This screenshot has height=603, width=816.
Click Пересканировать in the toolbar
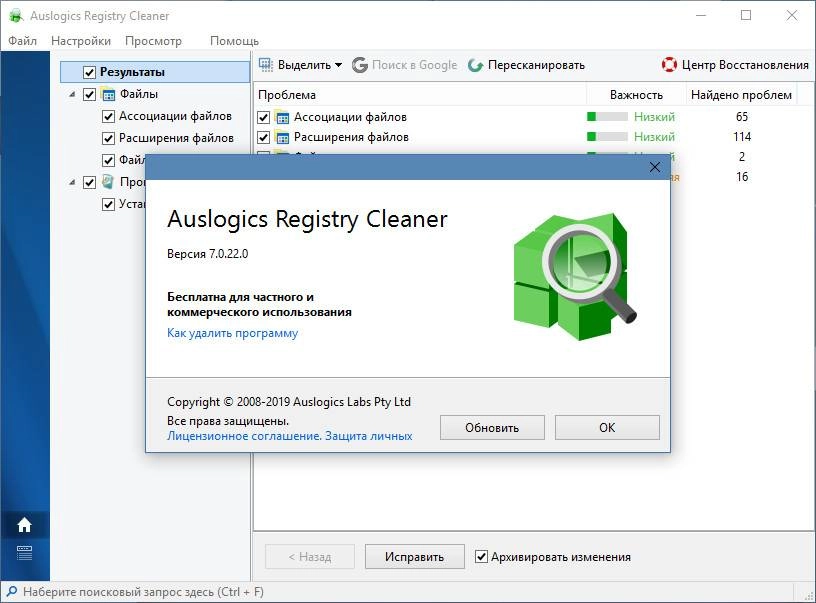click(526, 65)
